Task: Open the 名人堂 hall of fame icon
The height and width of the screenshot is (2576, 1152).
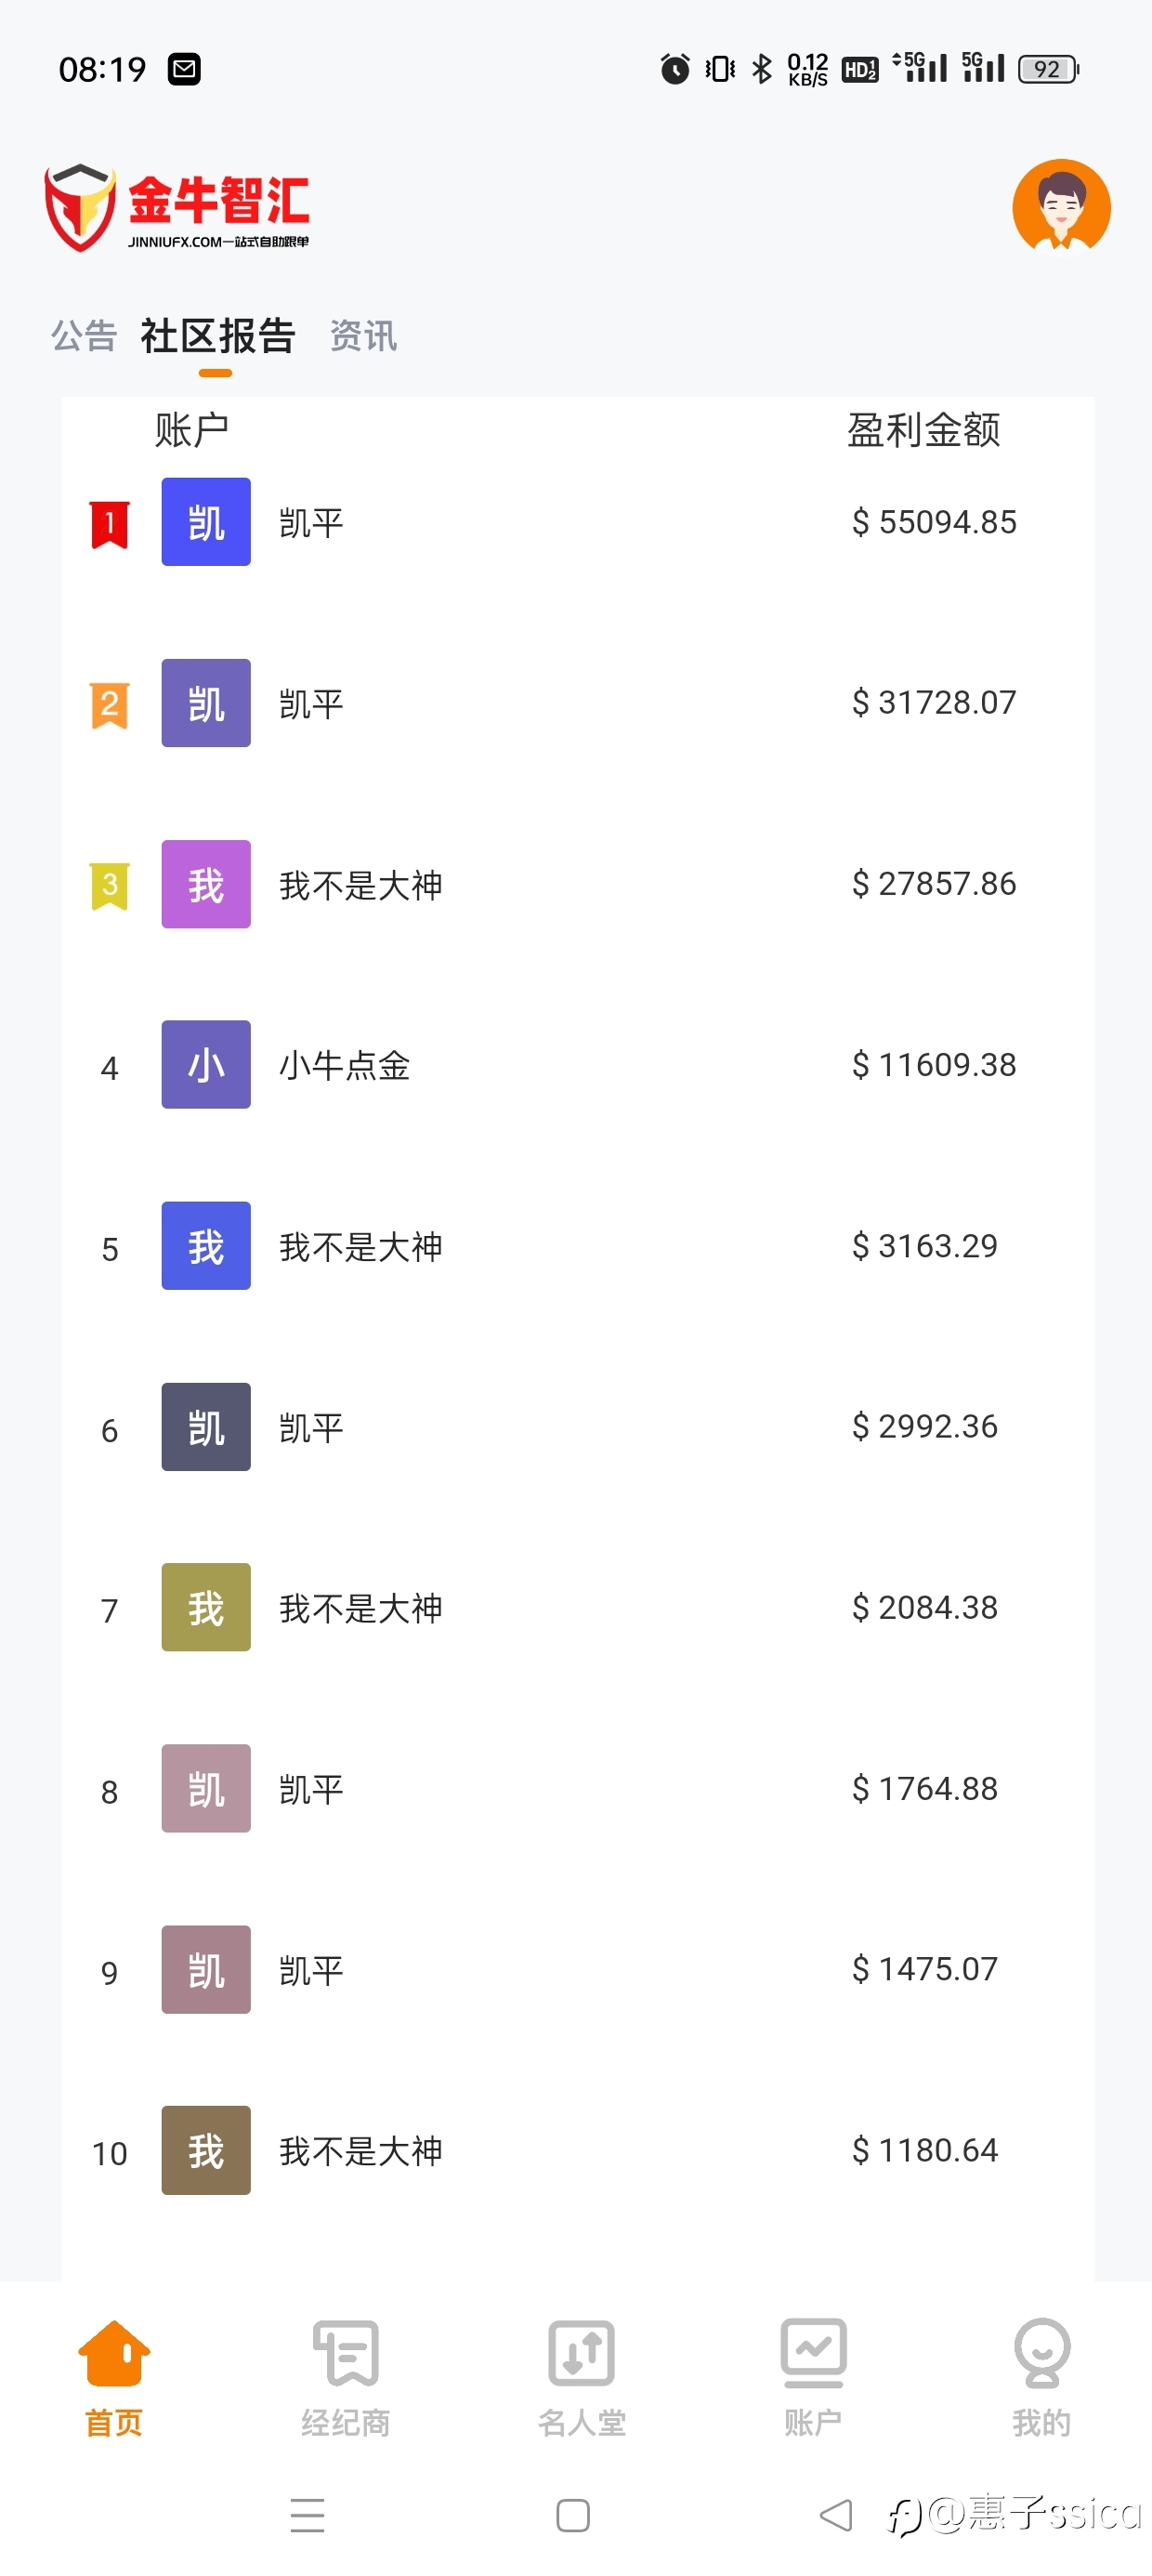Action: (581, 2353)
